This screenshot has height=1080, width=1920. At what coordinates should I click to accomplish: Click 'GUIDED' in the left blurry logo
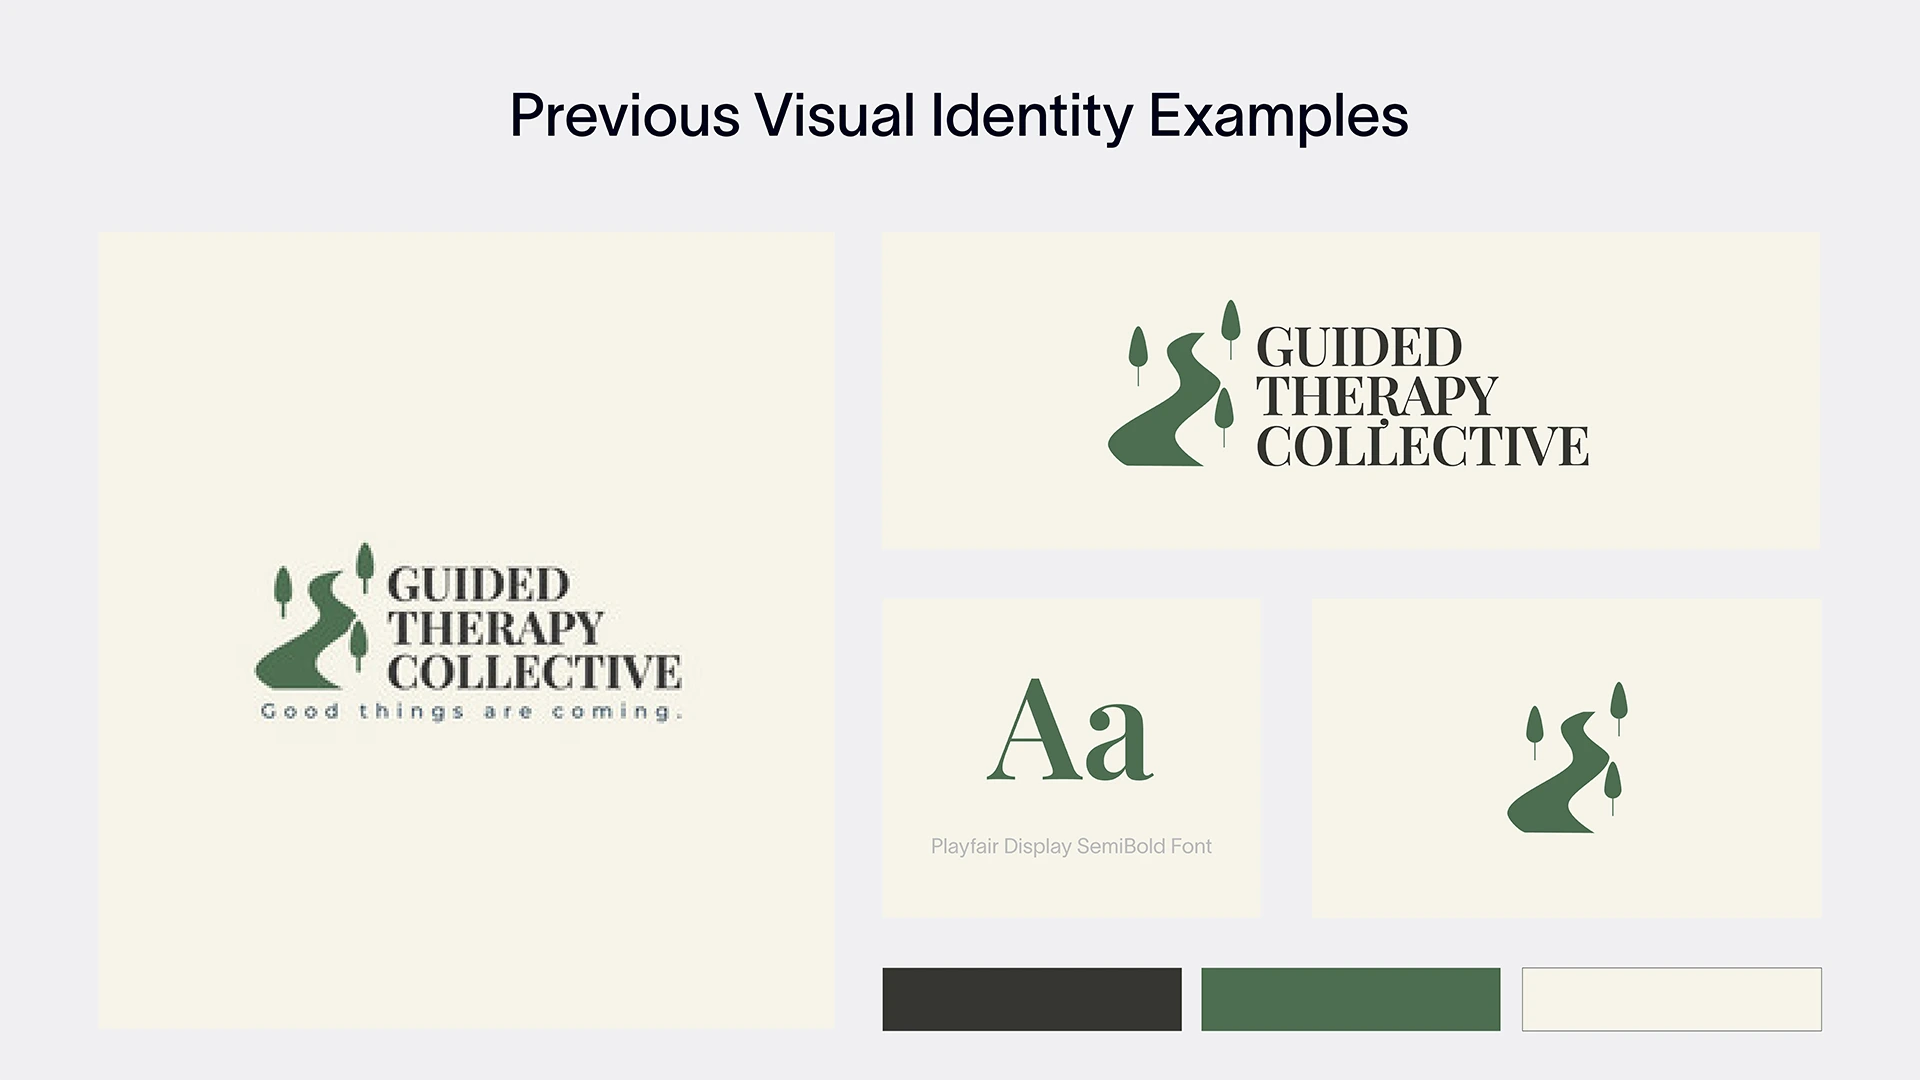pos(478,584)
